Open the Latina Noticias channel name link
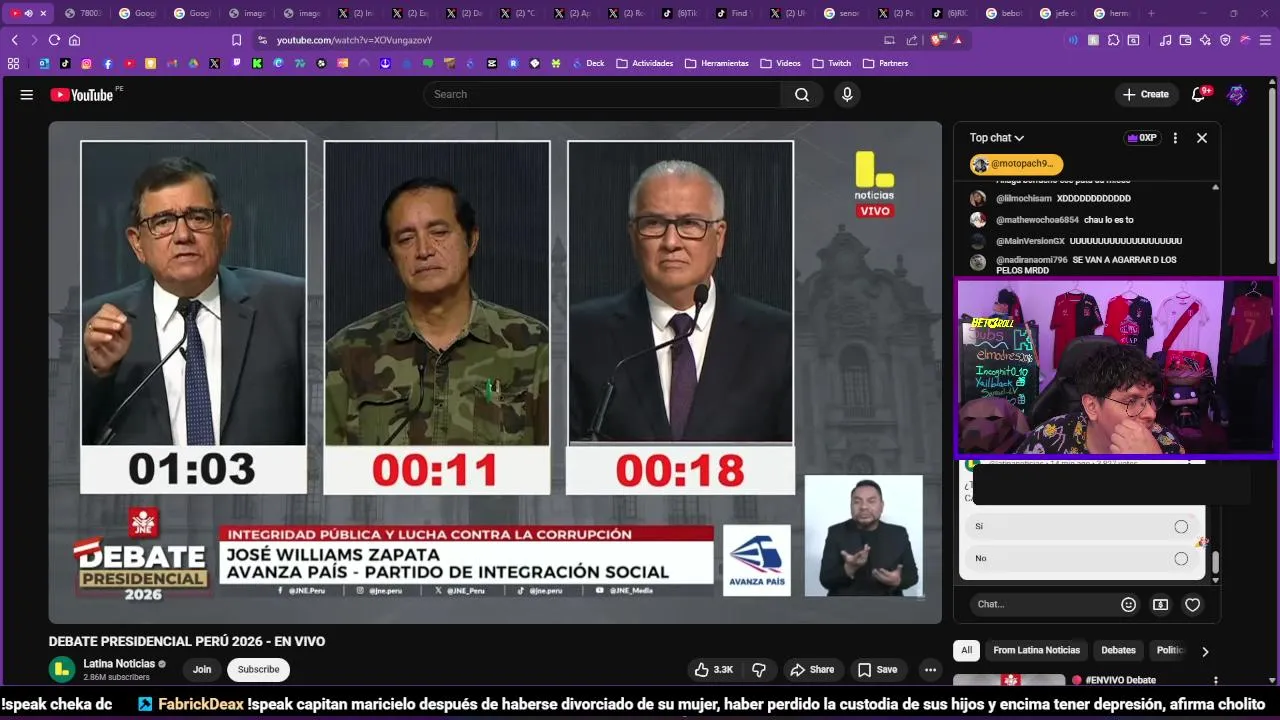This screenshot has height=720, width=1280. pos(119,664)
